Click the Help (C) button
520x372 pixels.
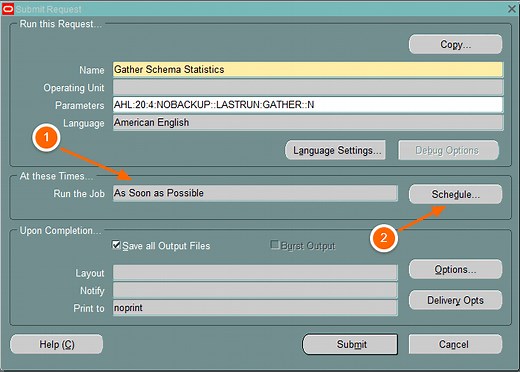pyautogui.click(x=57, y=344)
